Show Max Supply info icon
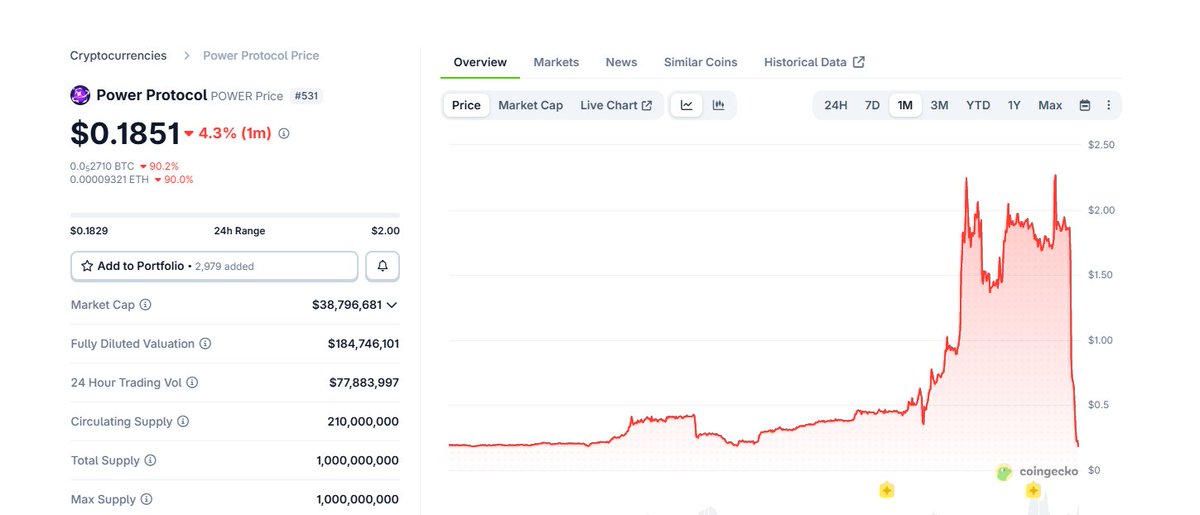The image size is (1200, 515). tap(146, 499)
